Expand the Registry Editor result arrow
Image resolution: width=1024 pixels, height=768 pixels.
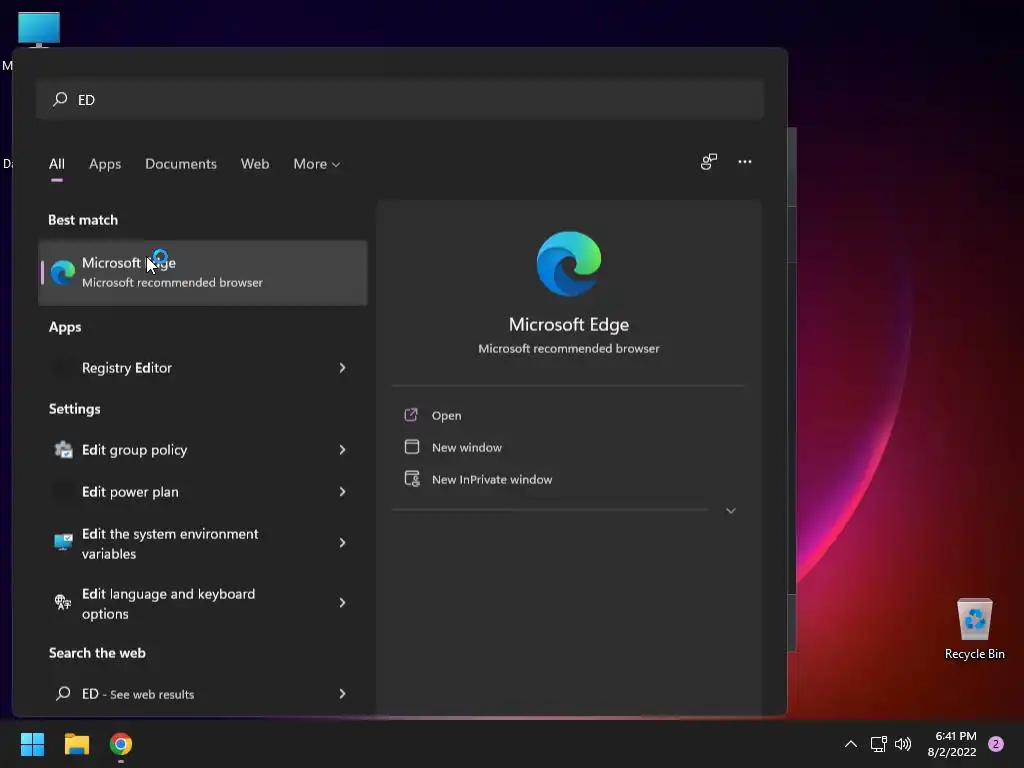(x=342, y=368)
